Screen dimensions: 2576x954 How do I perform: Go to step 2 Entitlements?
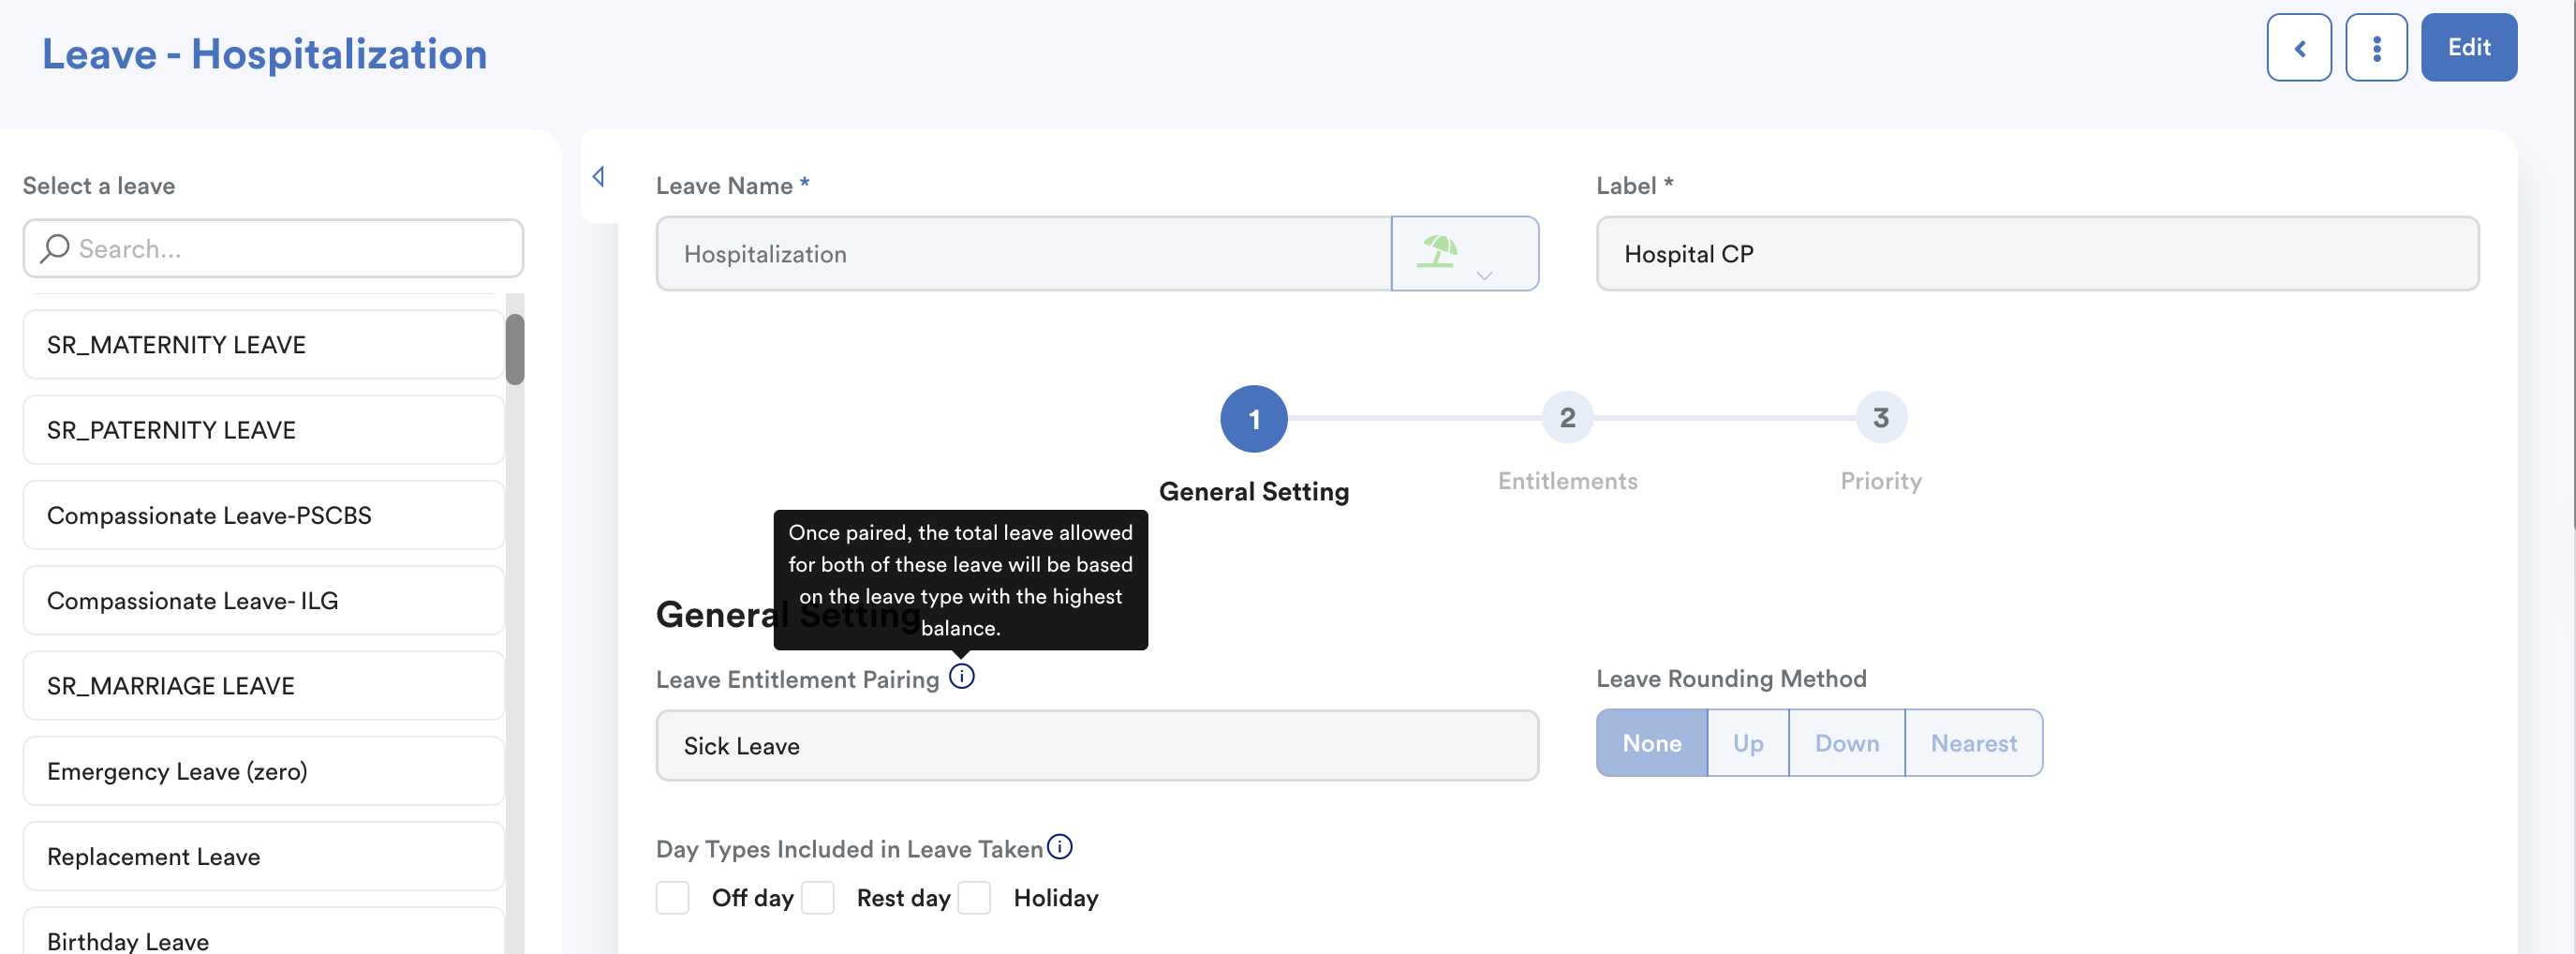(1567, 418)
